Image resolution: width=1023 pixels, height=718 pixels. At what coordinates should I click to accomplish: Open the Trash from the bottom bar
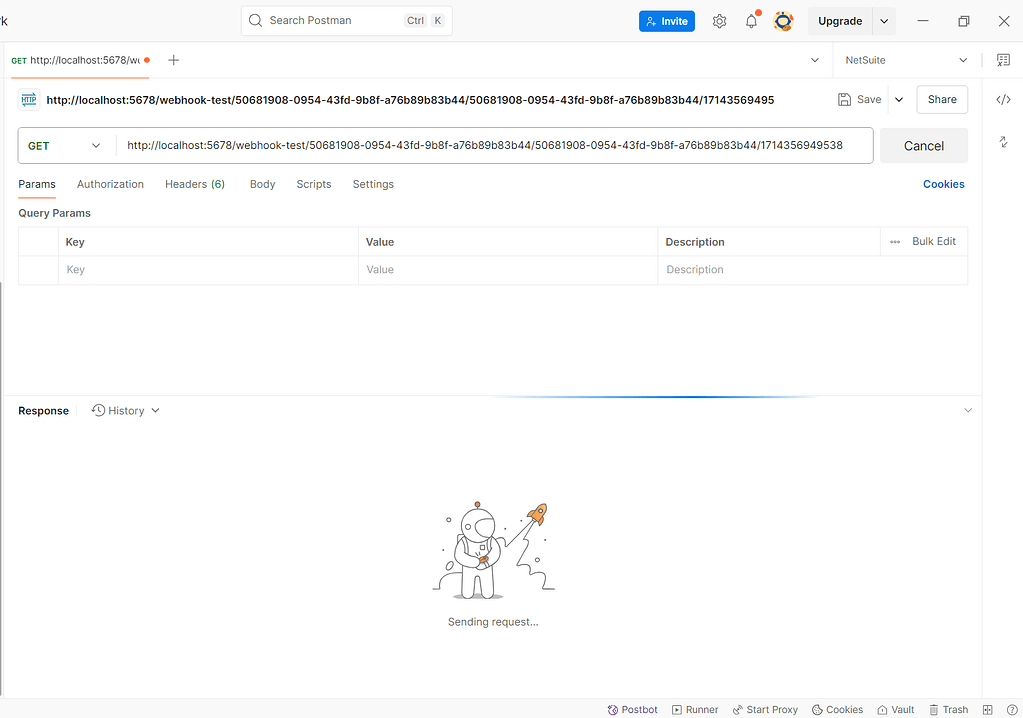tap(948, 709)
